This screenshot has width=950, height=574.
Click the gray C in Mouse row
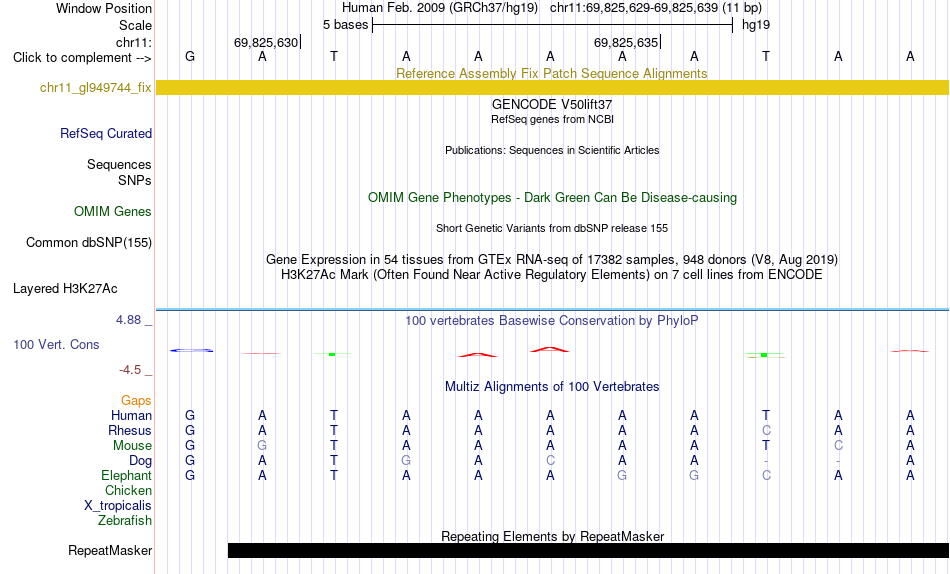[838, 446]
